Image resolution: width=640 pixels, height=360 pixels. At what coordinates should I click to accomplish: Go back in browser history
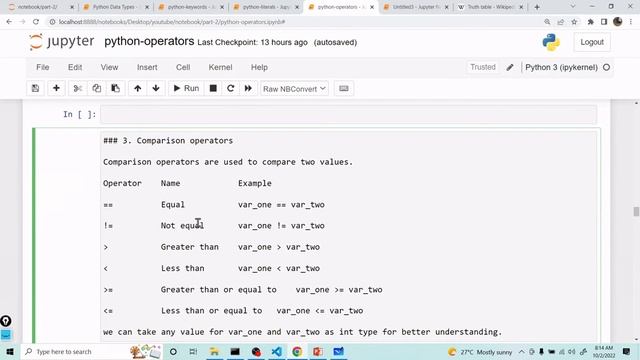[x=9, y=22]
